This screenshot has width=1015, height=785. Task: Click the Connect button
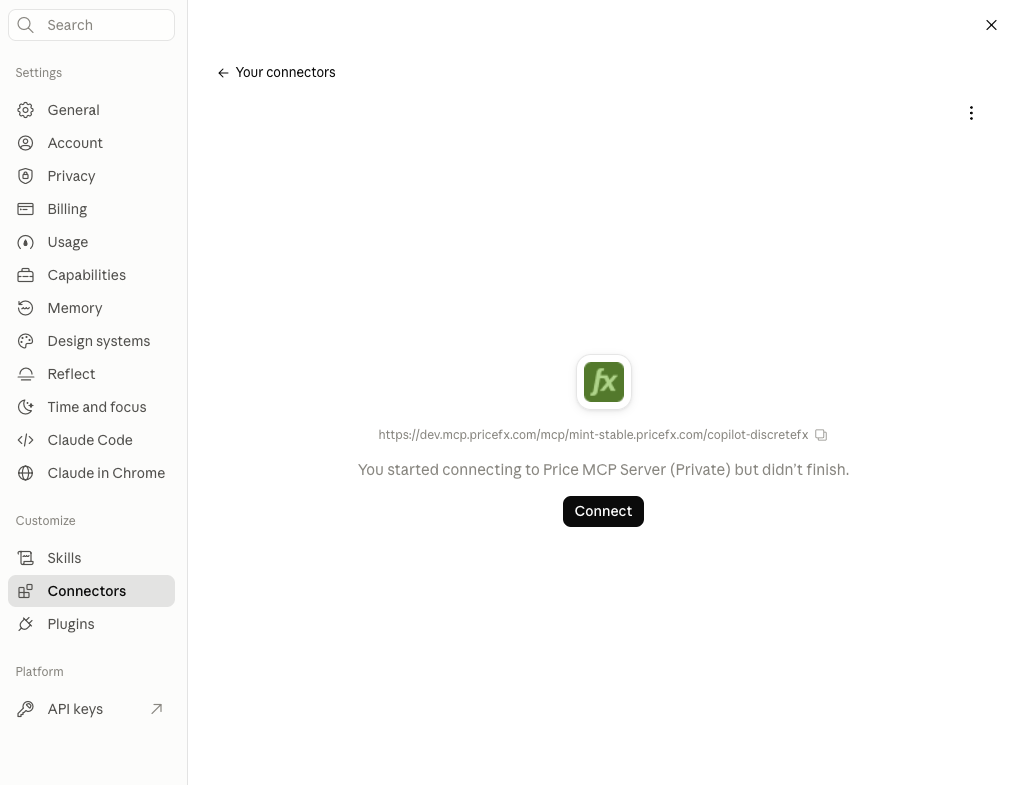pos(603,511)
